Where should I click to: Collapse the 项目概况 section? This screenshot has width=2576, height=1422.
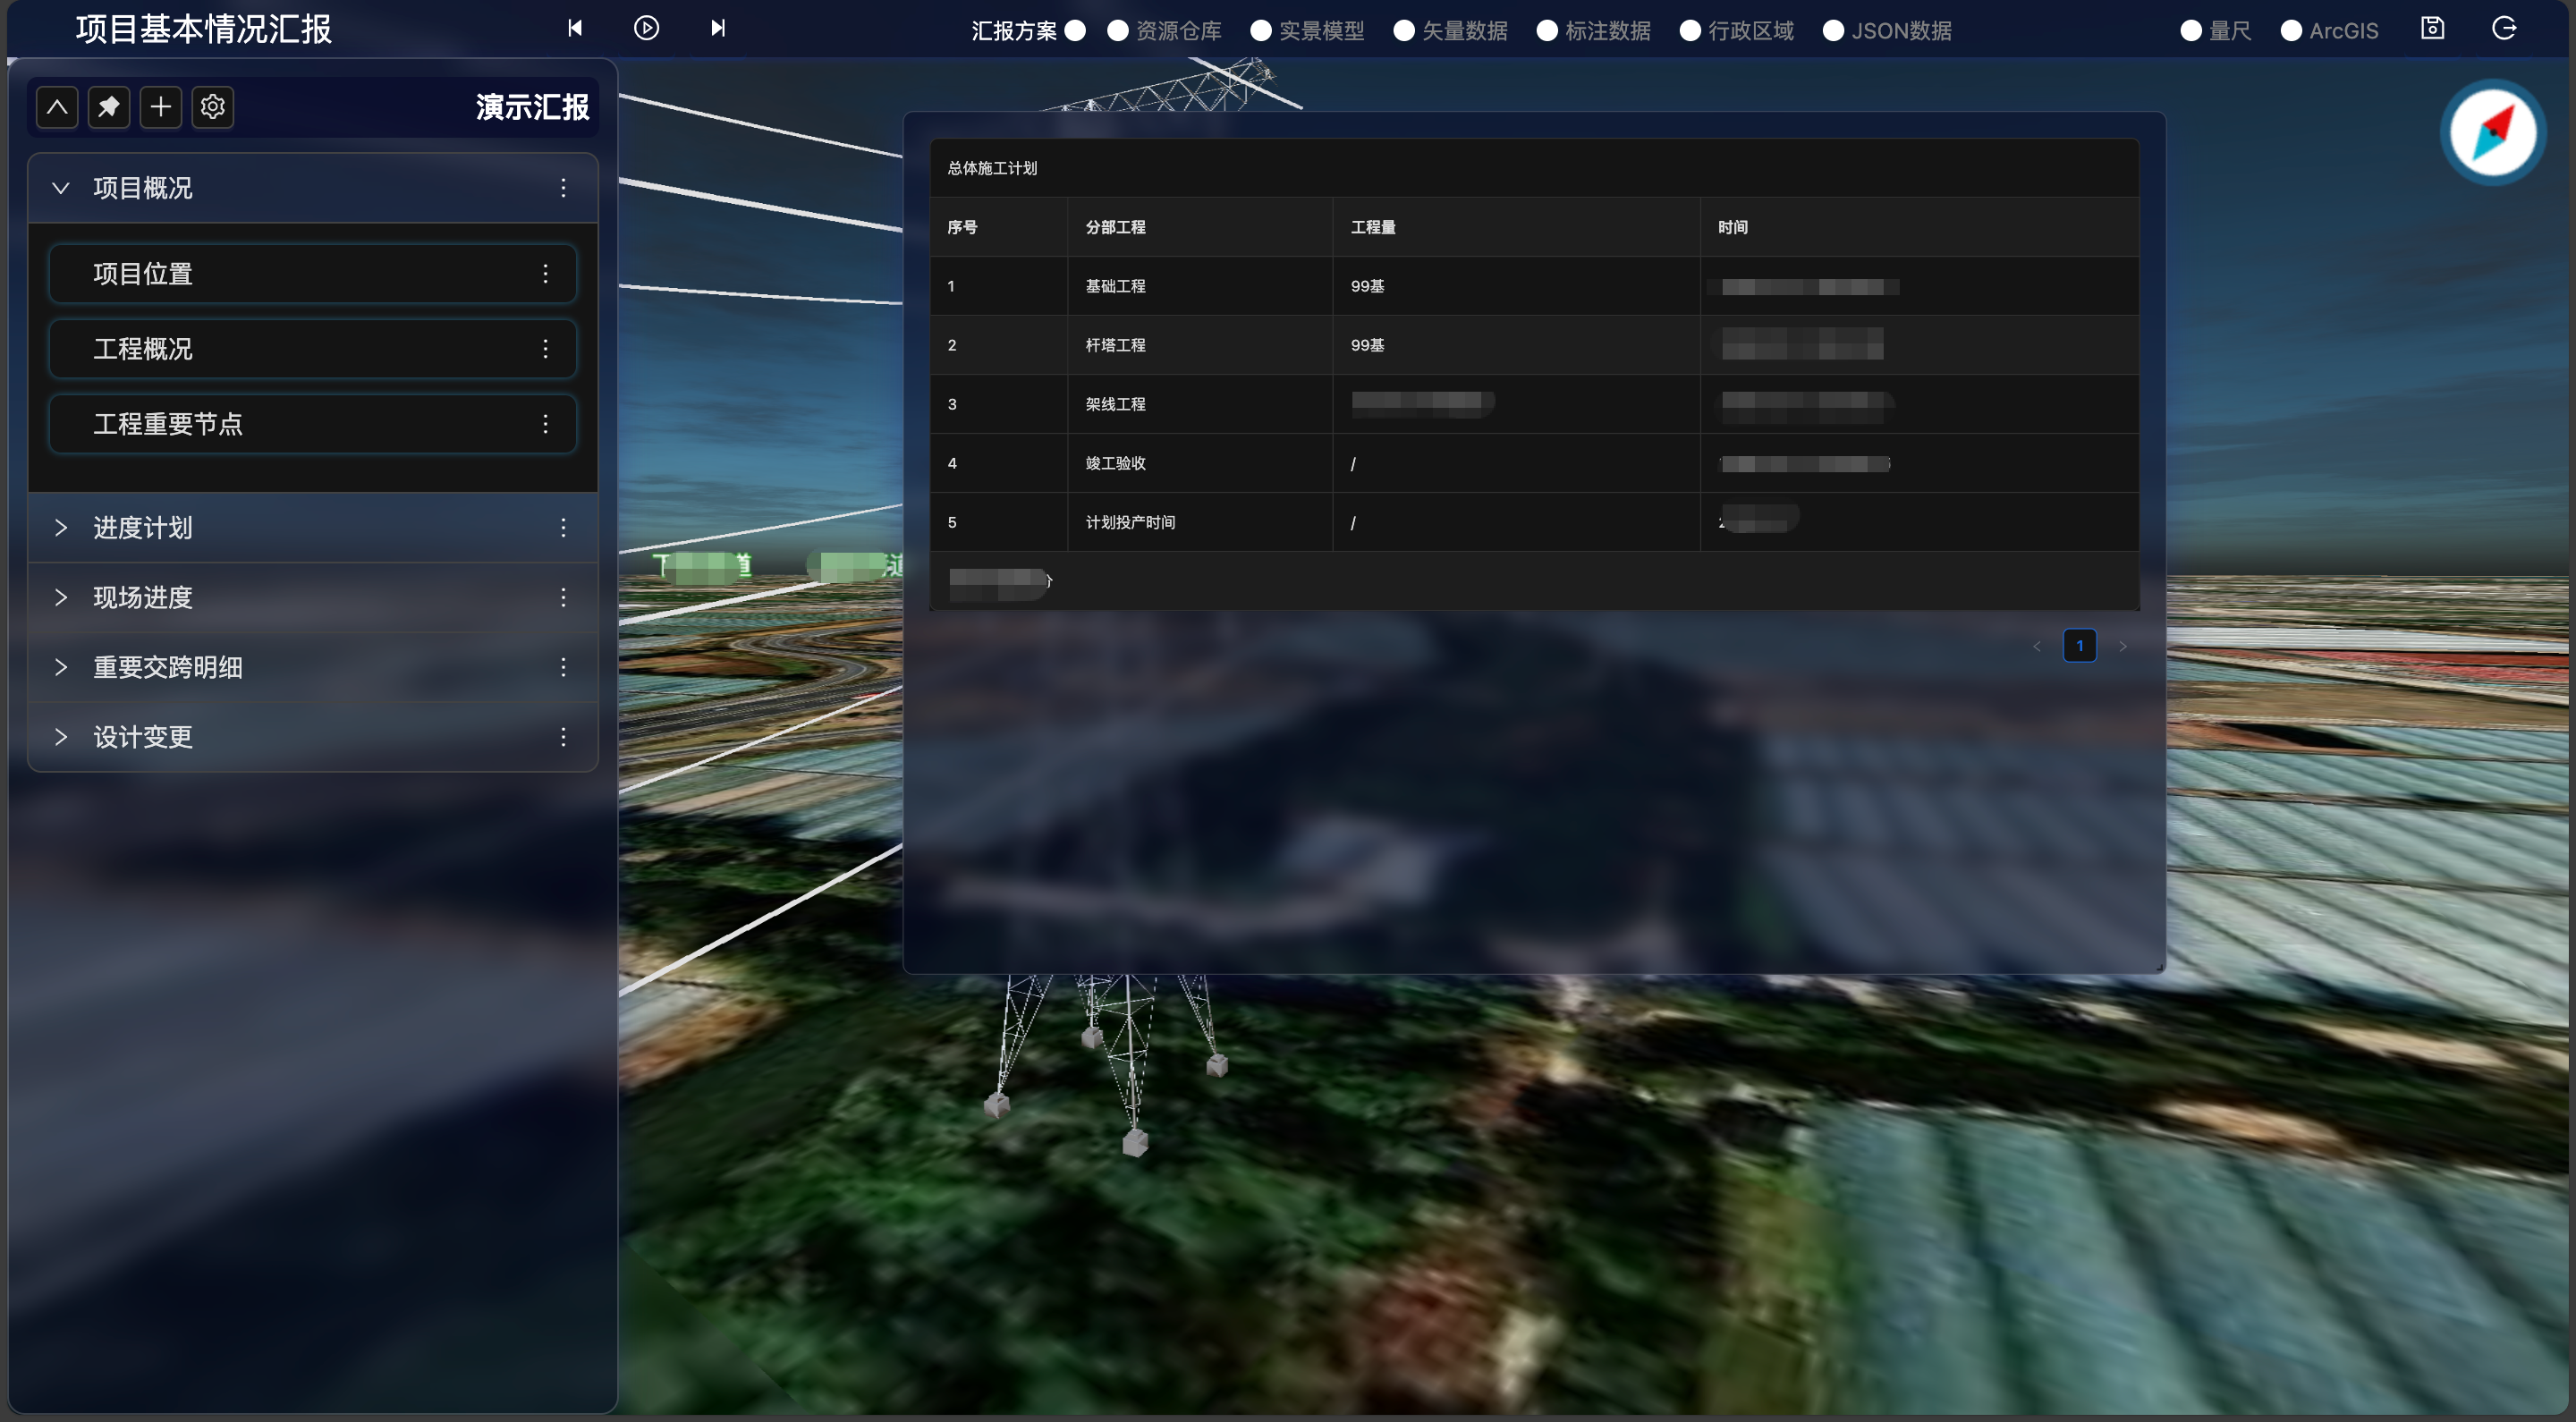coord(61,188)
